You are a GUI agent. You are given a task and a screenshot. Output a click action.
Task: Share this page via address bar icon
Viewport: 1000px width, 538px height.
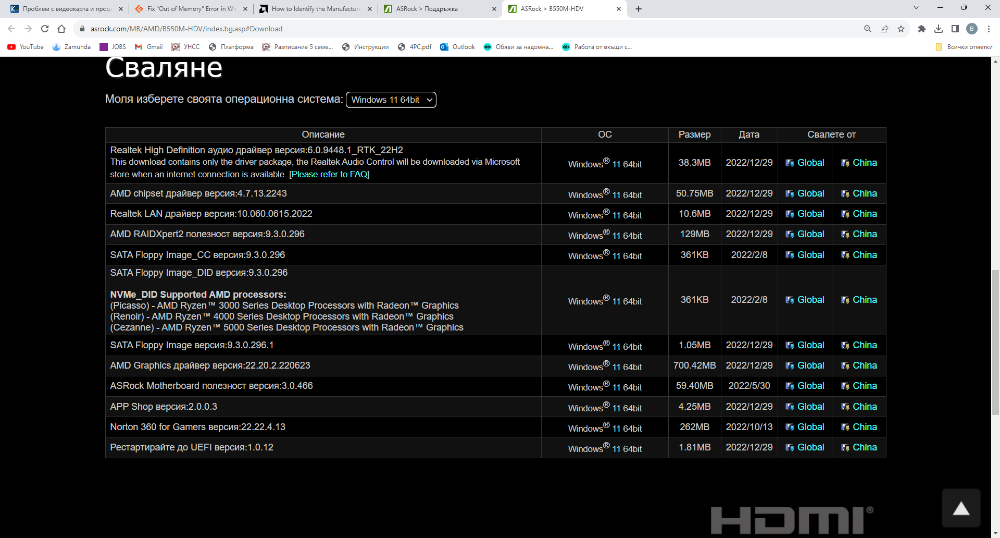(885, 29)
